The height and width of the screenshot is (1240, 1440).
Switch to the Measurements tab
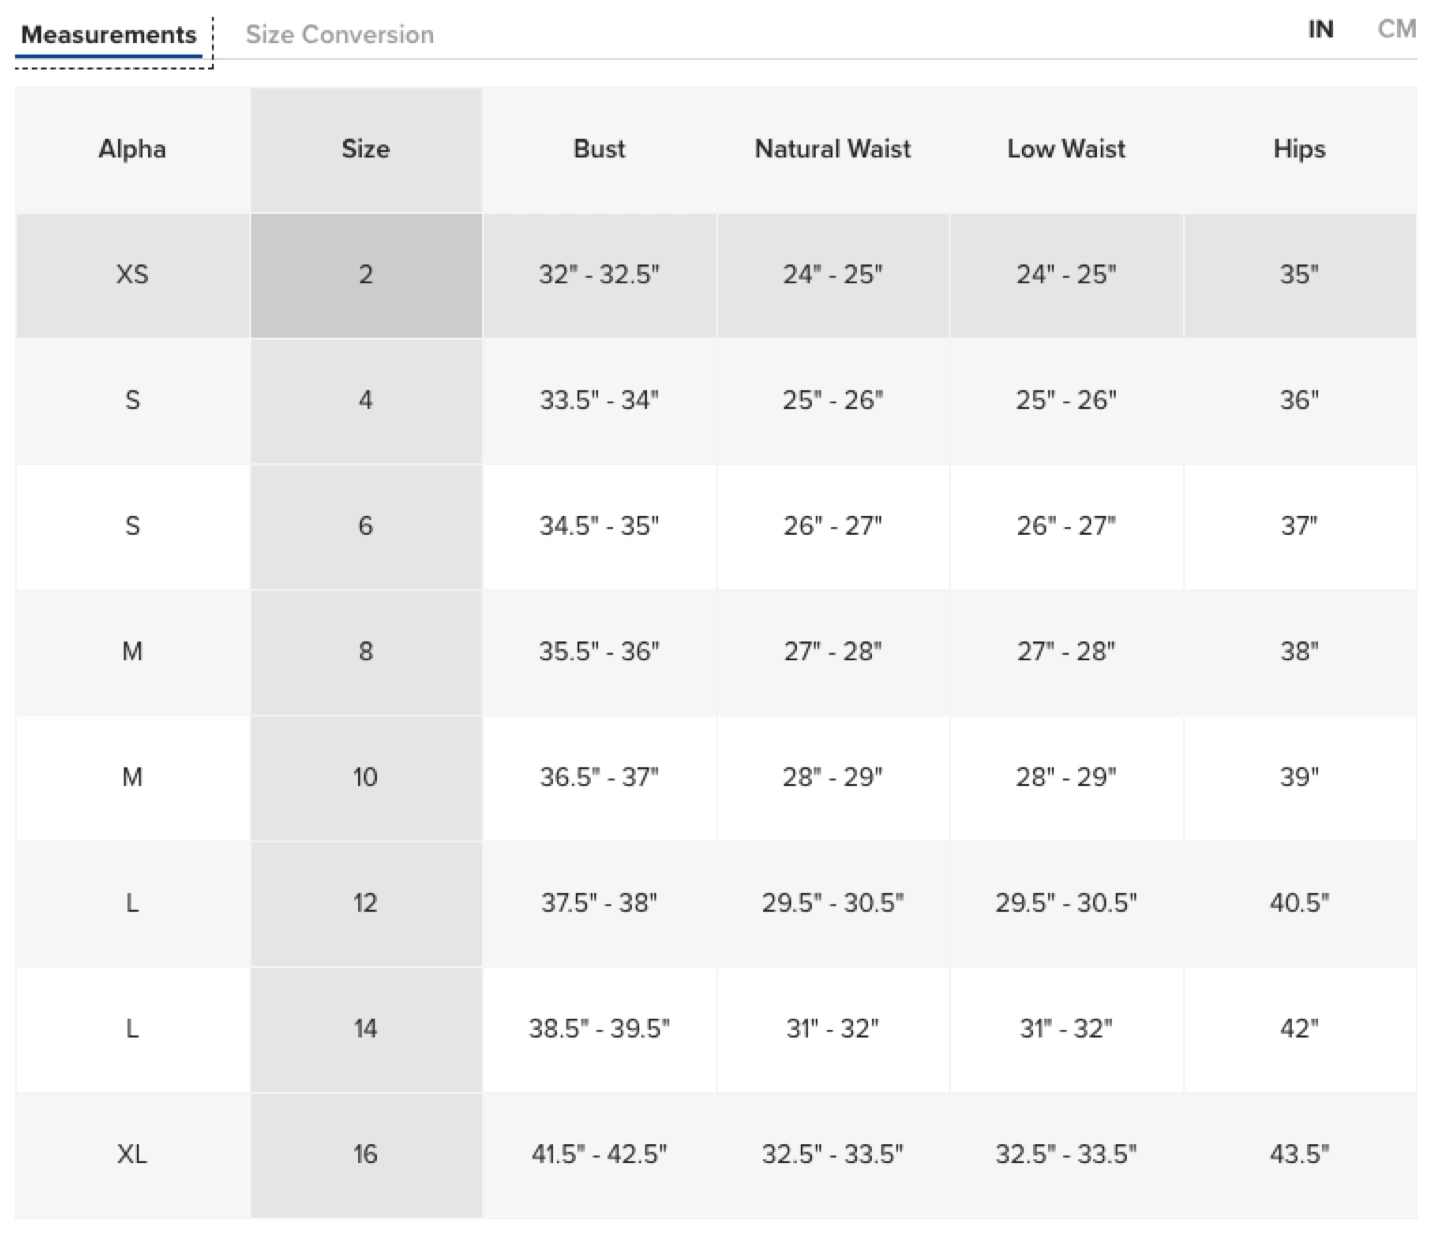[x=109, y=35]
